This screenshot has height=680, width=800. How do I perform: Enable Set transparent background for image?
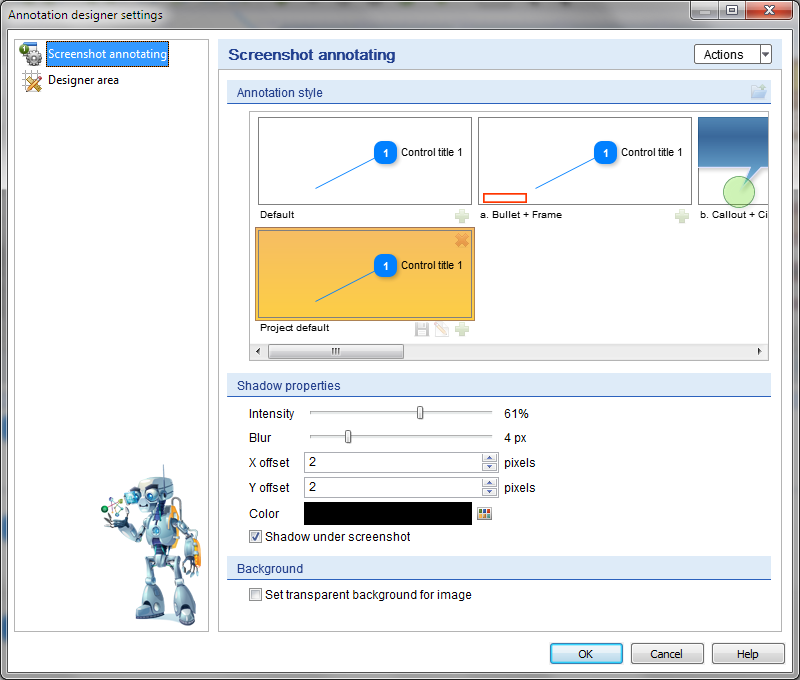tap(255, 595)
